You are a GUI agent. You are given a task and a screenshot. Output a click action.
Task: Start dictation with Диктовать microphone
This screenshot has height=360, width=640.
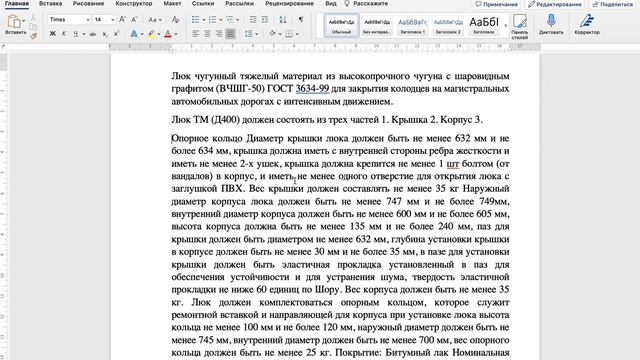pos(551,24)
